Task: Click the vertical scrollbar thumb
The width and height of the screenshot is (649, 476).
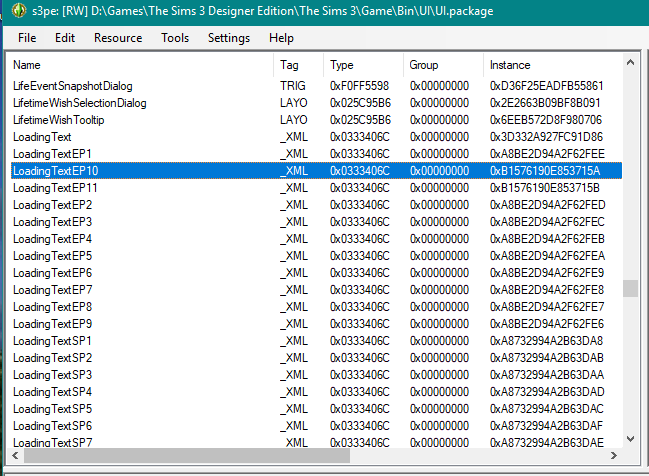Action: click(x=630, y=288)
